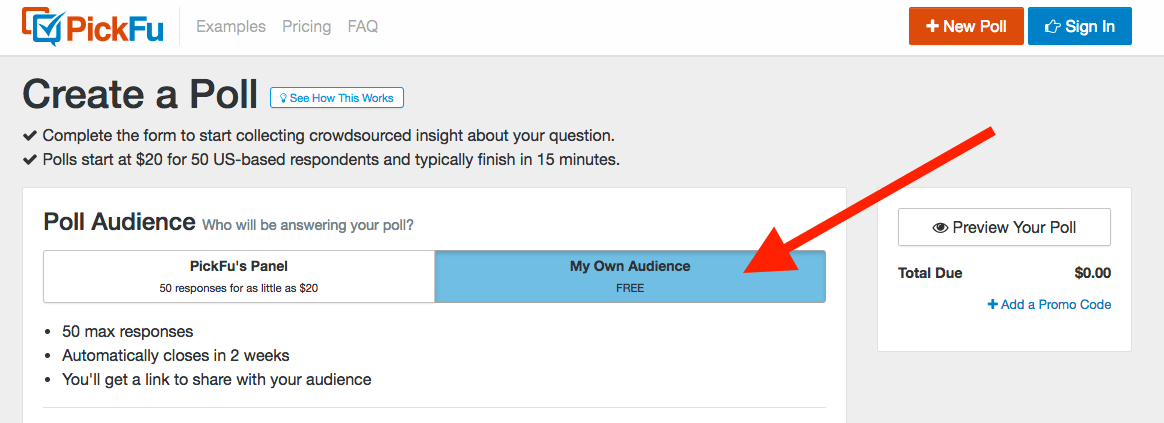Click the Create a Poll heading
1164x423 pixels.
pos(140,95)
